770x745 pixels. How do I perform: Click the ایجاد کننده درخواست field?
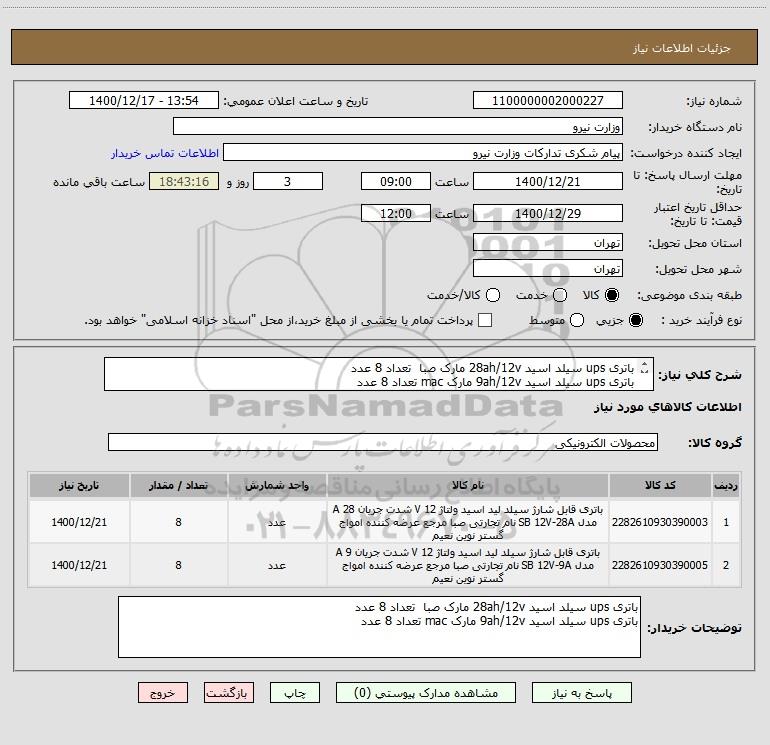[x=423, y=152]
